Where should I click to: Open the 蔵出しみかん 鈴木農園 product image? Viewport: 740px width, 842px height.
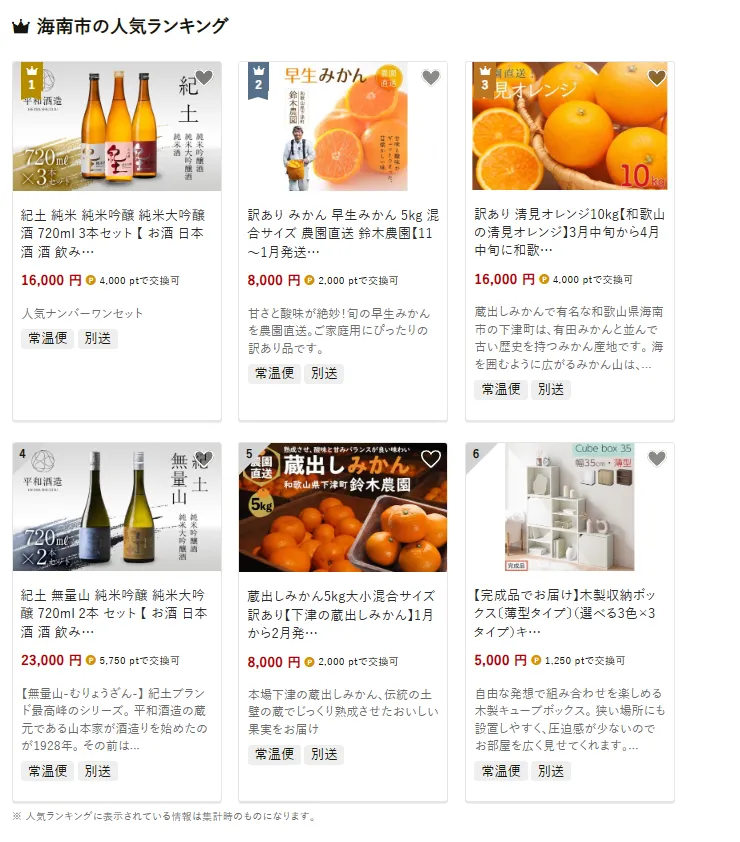[x=343, y=507]
